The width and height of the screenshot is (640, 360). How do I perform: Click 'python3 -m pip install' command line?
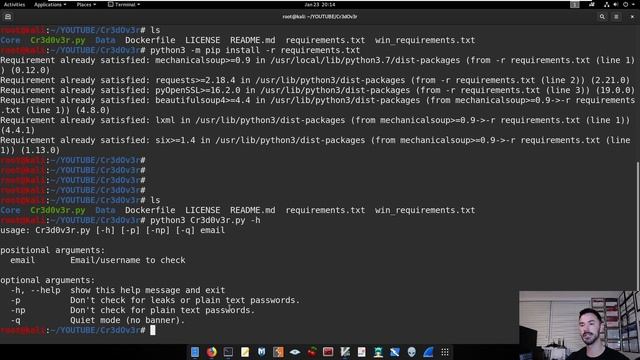pyautogui.click(x=255, y=50)
